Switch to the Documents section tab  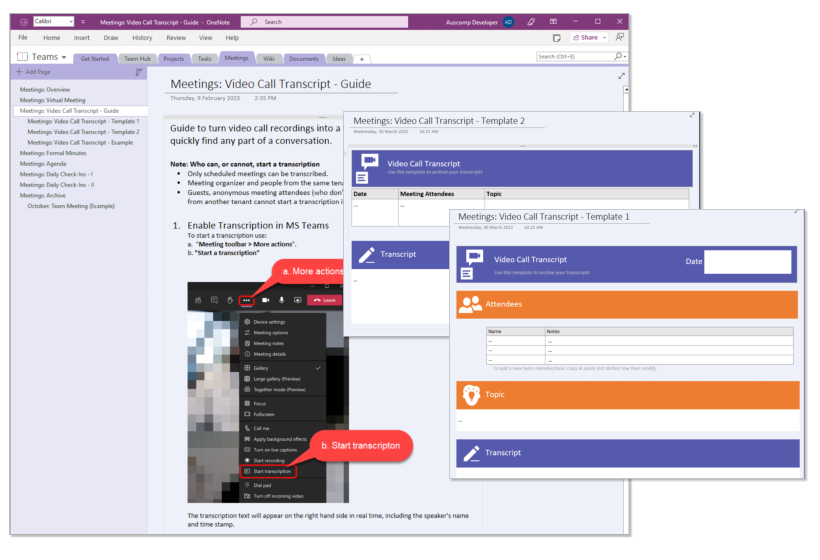click(304, 59)
